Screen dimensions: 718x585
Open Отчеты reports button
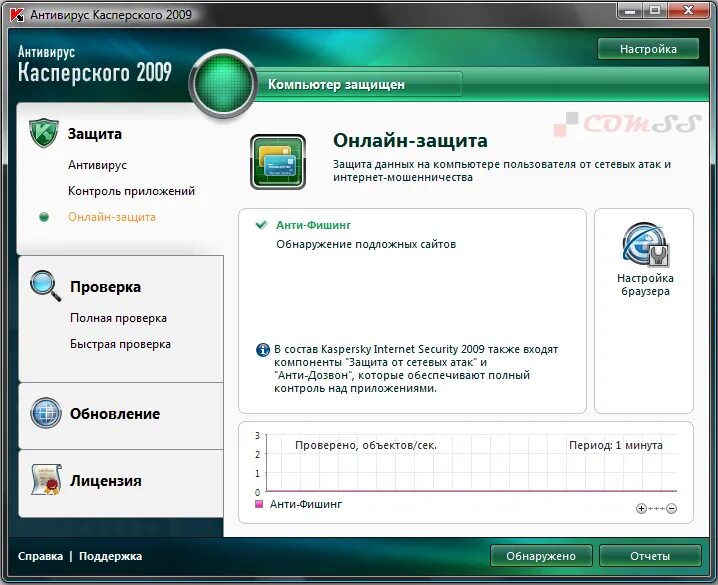(x=650, y=556)
